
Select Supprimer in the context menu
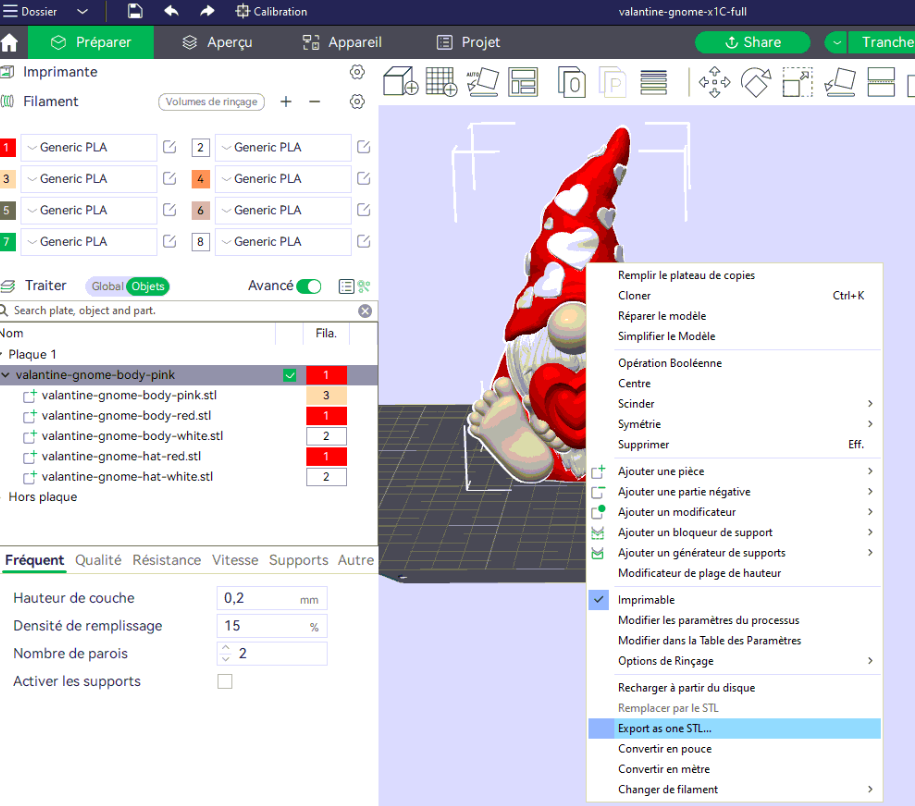[735, 444]
